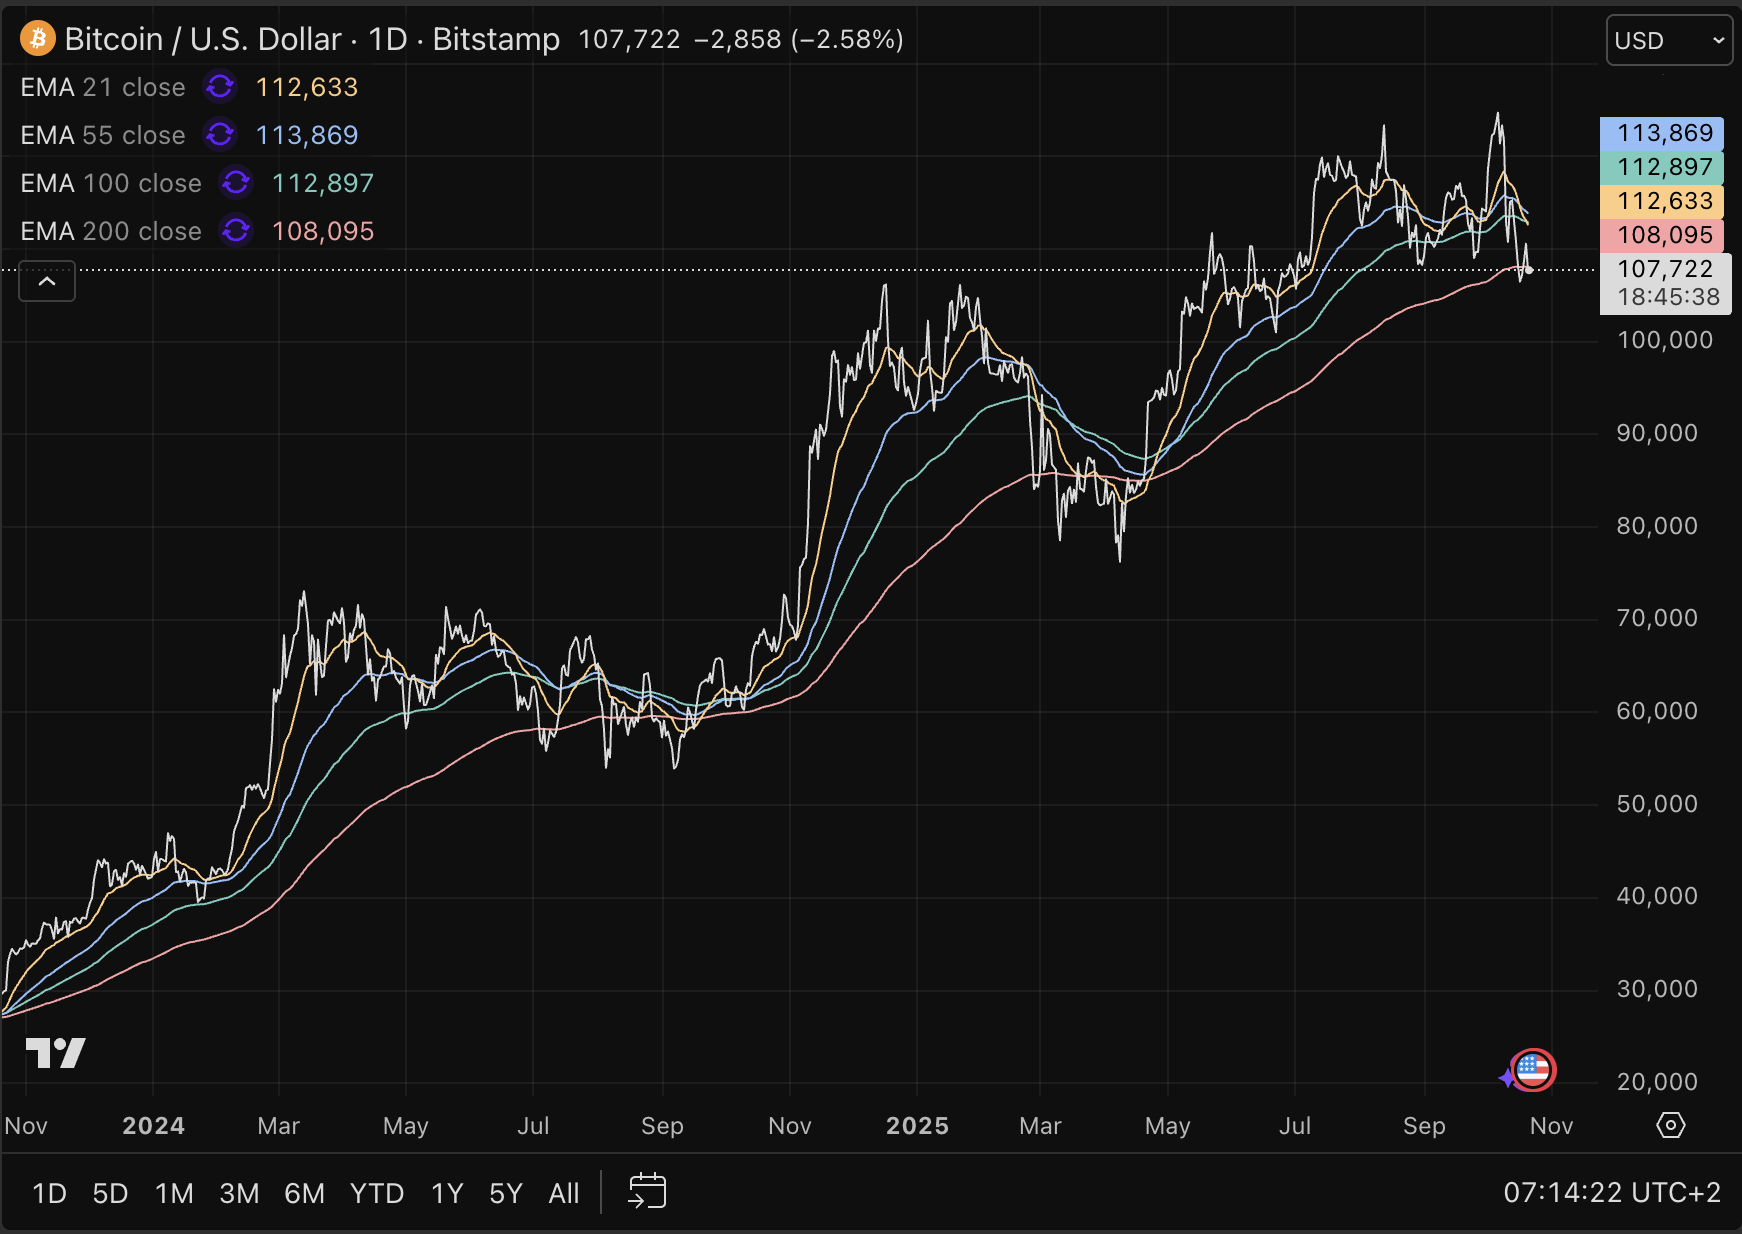Viewport: 1742px width, 1234px height.
Task: Click the US flag economic event icon
Action: tap(1532, 1070)
